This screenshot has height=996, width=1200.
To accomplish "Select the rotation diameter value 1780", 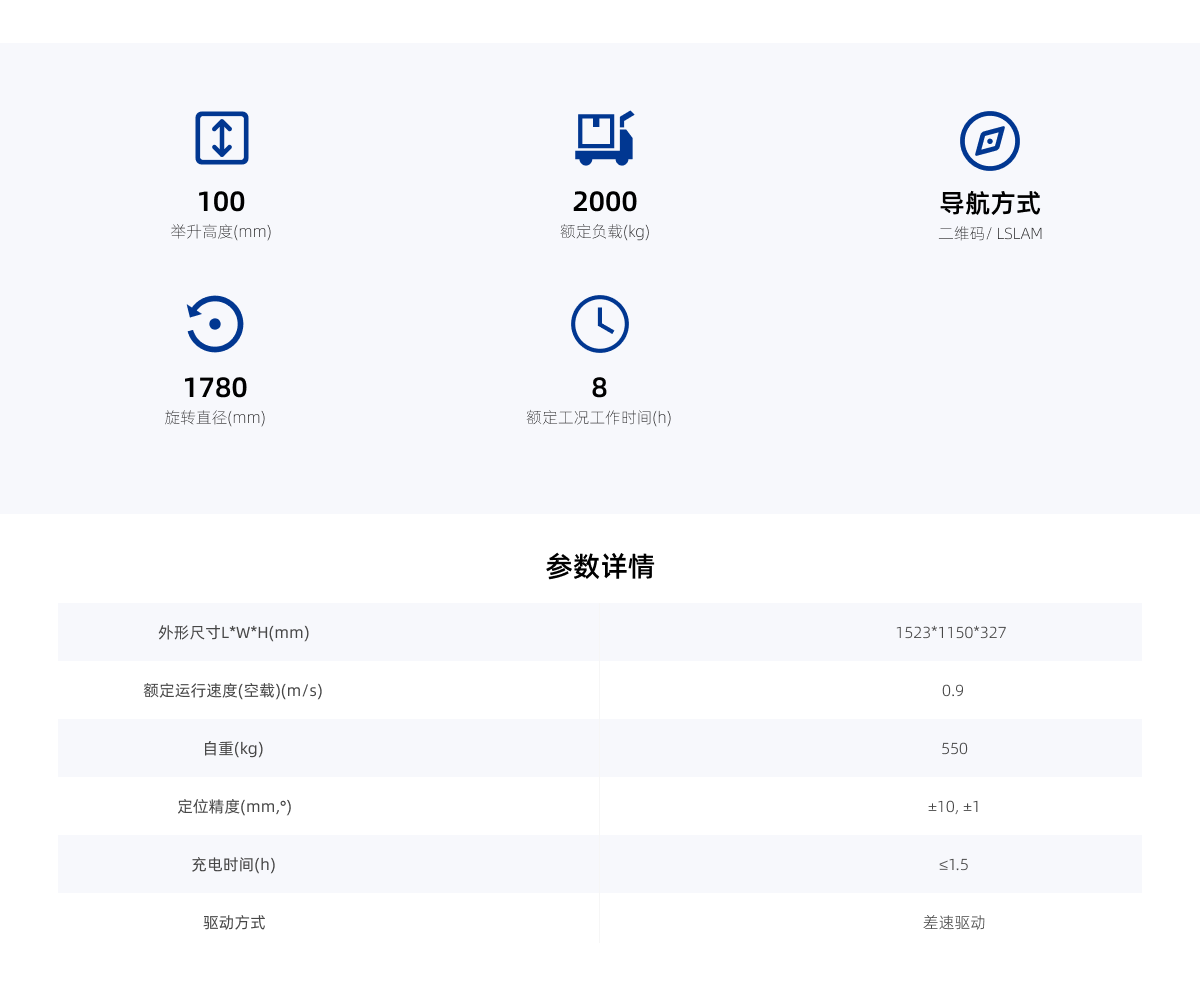I will (x=215, y=388).
